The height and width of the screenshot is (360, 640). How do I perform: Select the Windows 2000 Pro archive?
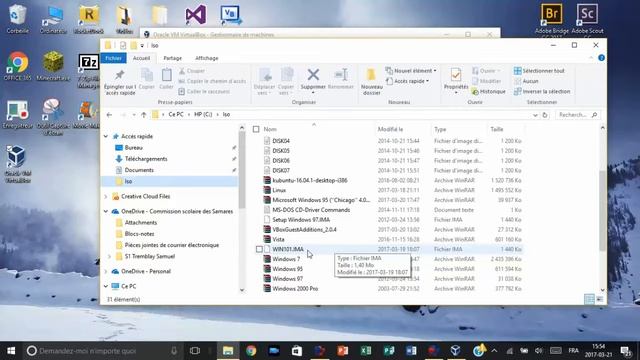(295, 289)
